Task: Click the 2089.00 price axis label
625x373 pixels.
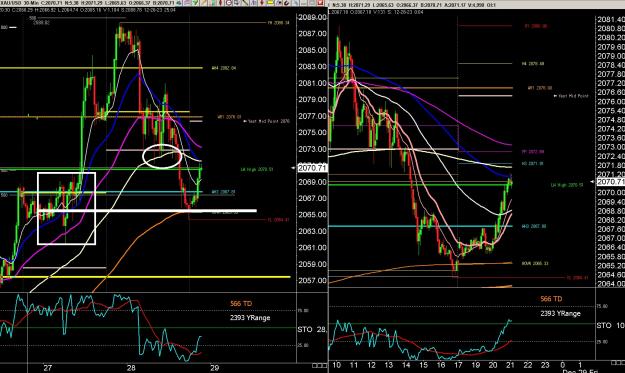Action: pyautogui.click(x=312, y=18)
